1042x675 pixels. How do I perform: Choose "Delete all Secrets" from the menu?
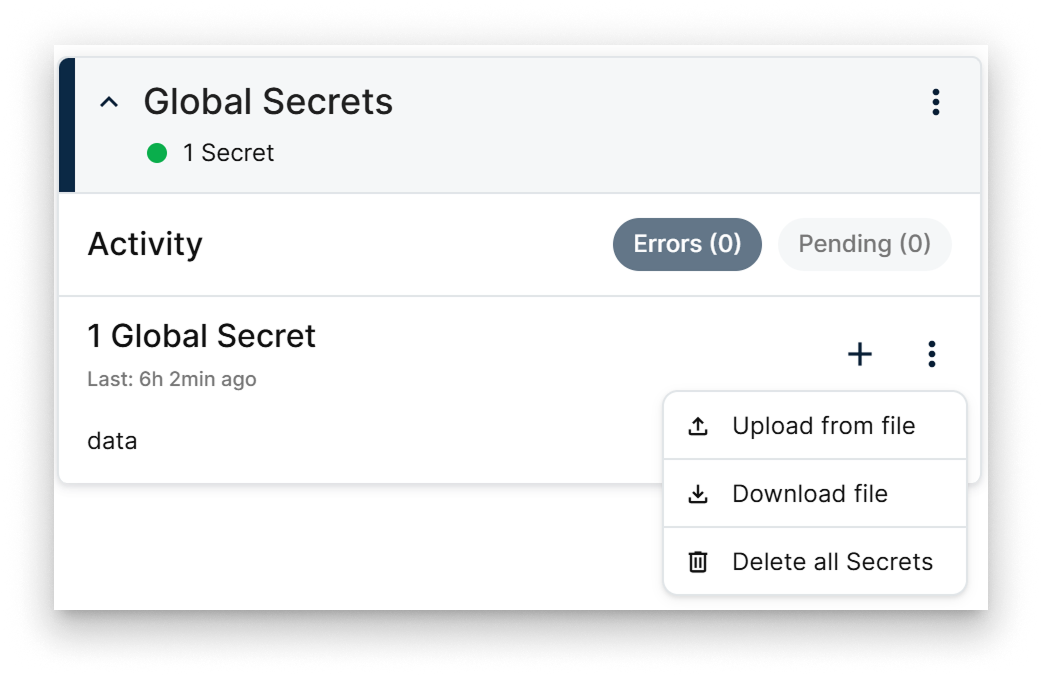pos(833,561)
